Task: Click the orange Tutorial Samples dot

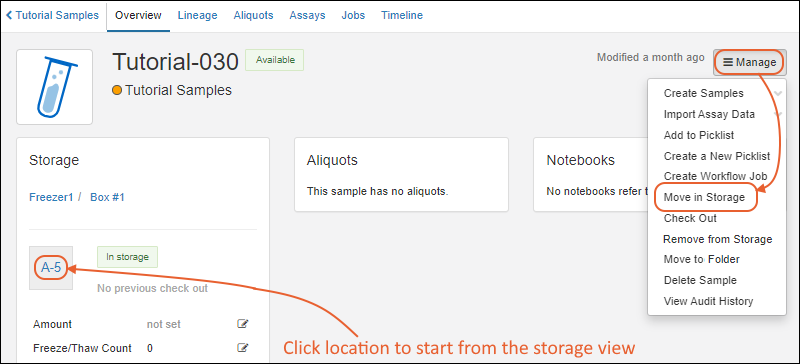Action: pos(117,91)
